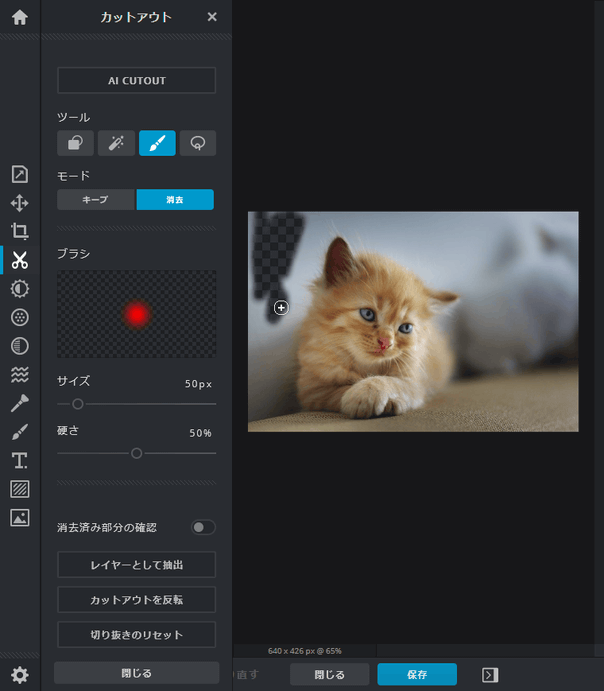This screenshot has width=604, height=691.
Task: Select the crop tool
Action: tap(20, 231)
